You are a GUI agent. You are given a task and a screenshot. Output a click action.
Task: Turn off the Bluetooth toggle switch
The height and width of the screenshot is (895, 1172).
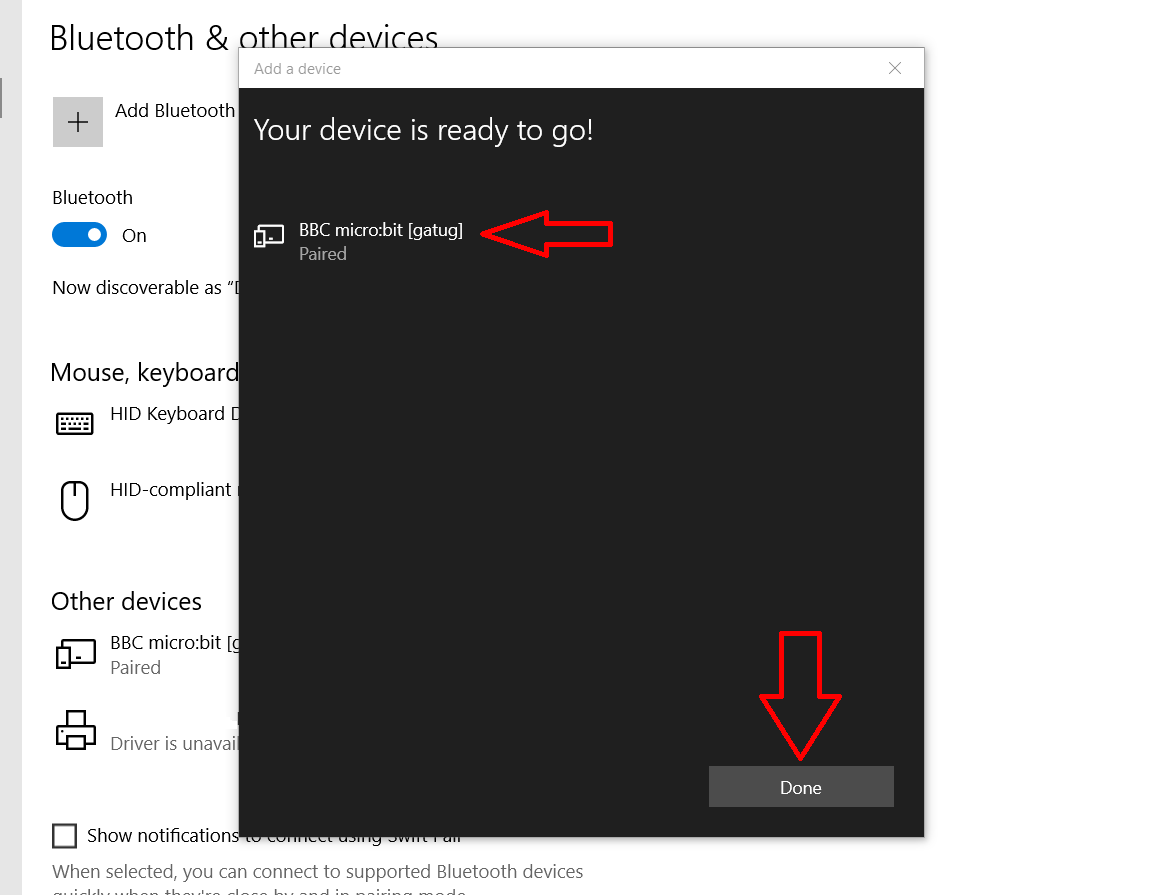79,235
